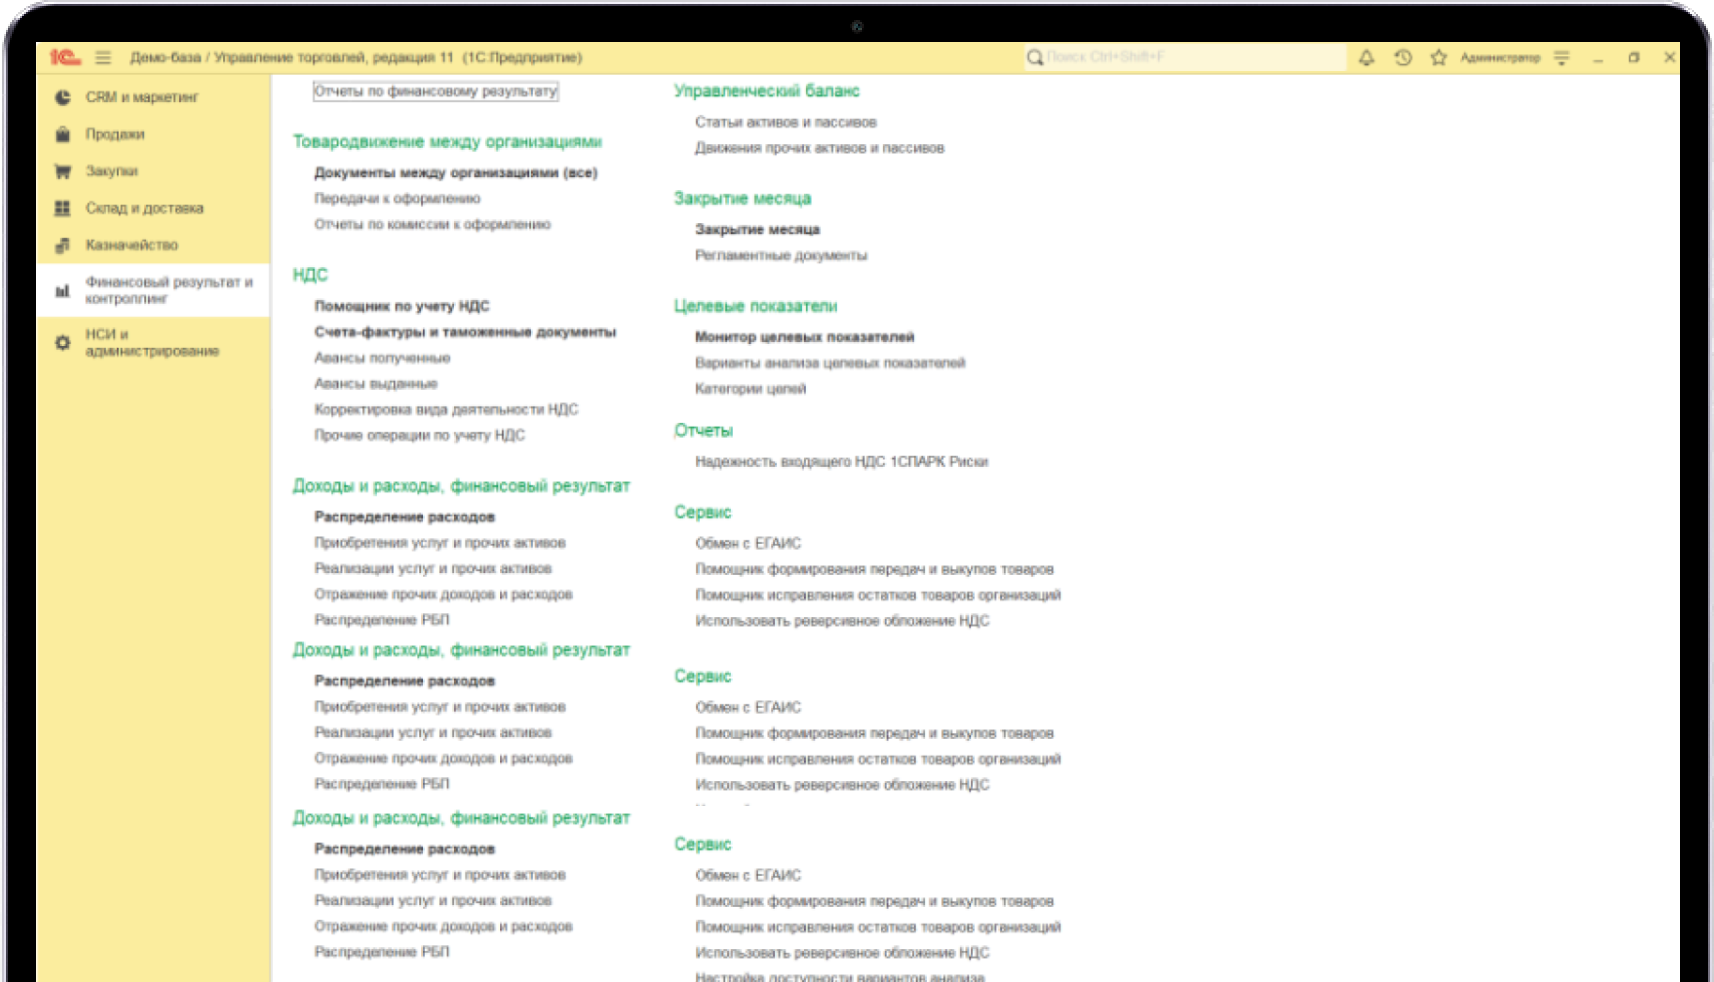Click the Закупки shopping cart icon
Image resolution: width=1714 pixels, height=982 pixels.
[63, 171]
